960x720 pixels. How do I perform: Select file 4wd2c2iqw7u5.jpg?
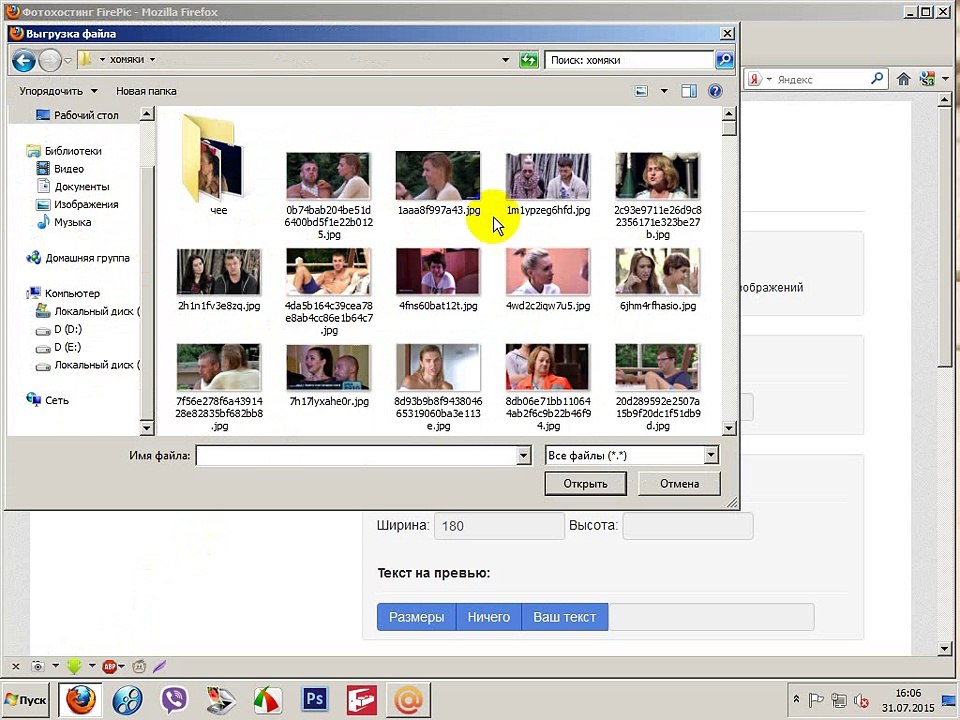pyautogui.click(x=548, y=279)
